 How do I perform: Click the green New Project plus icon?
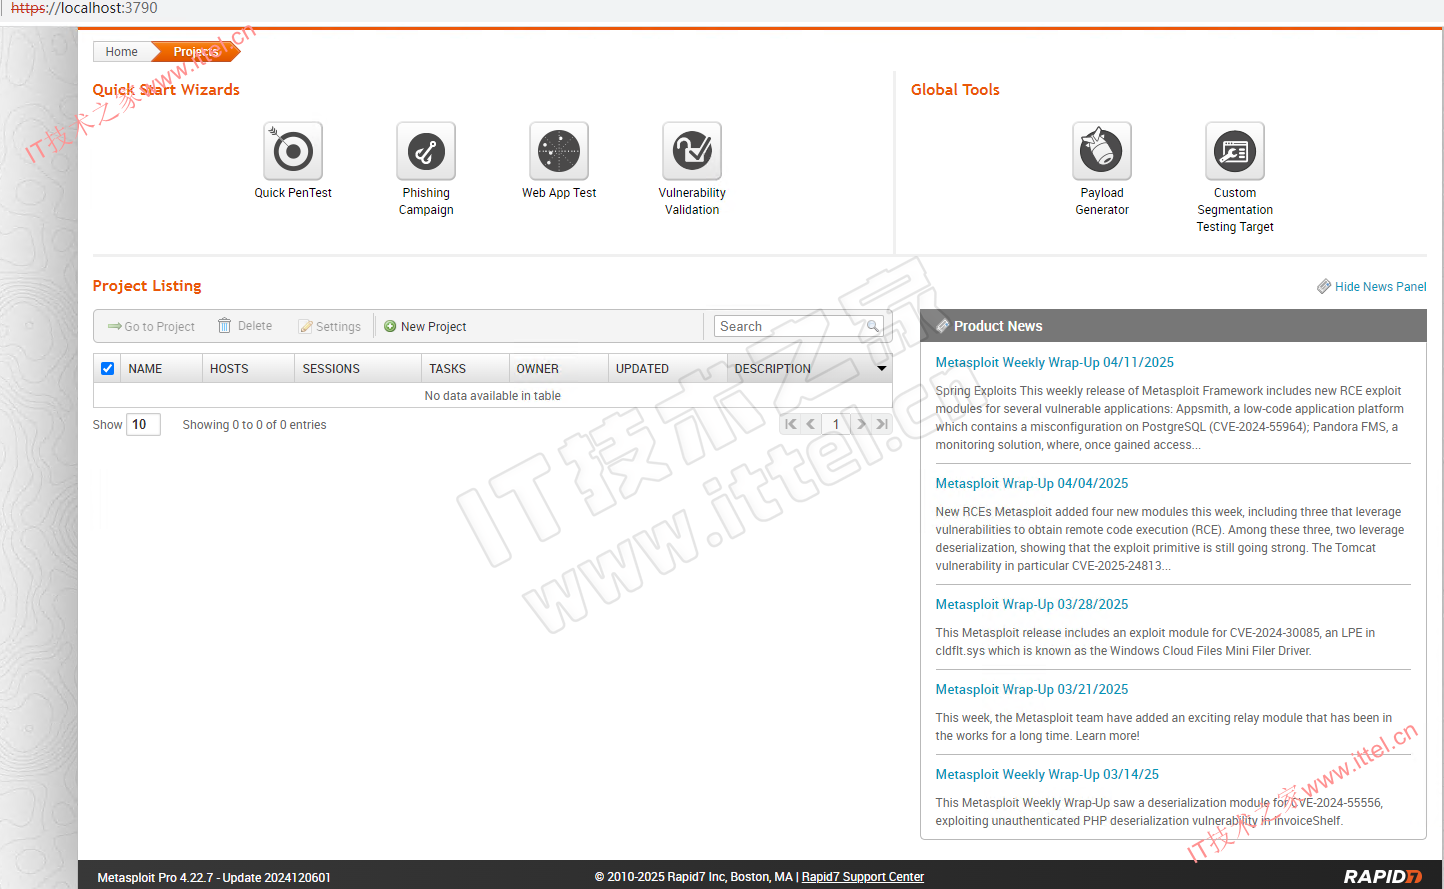pyautogui.click(x=390, y=326)
